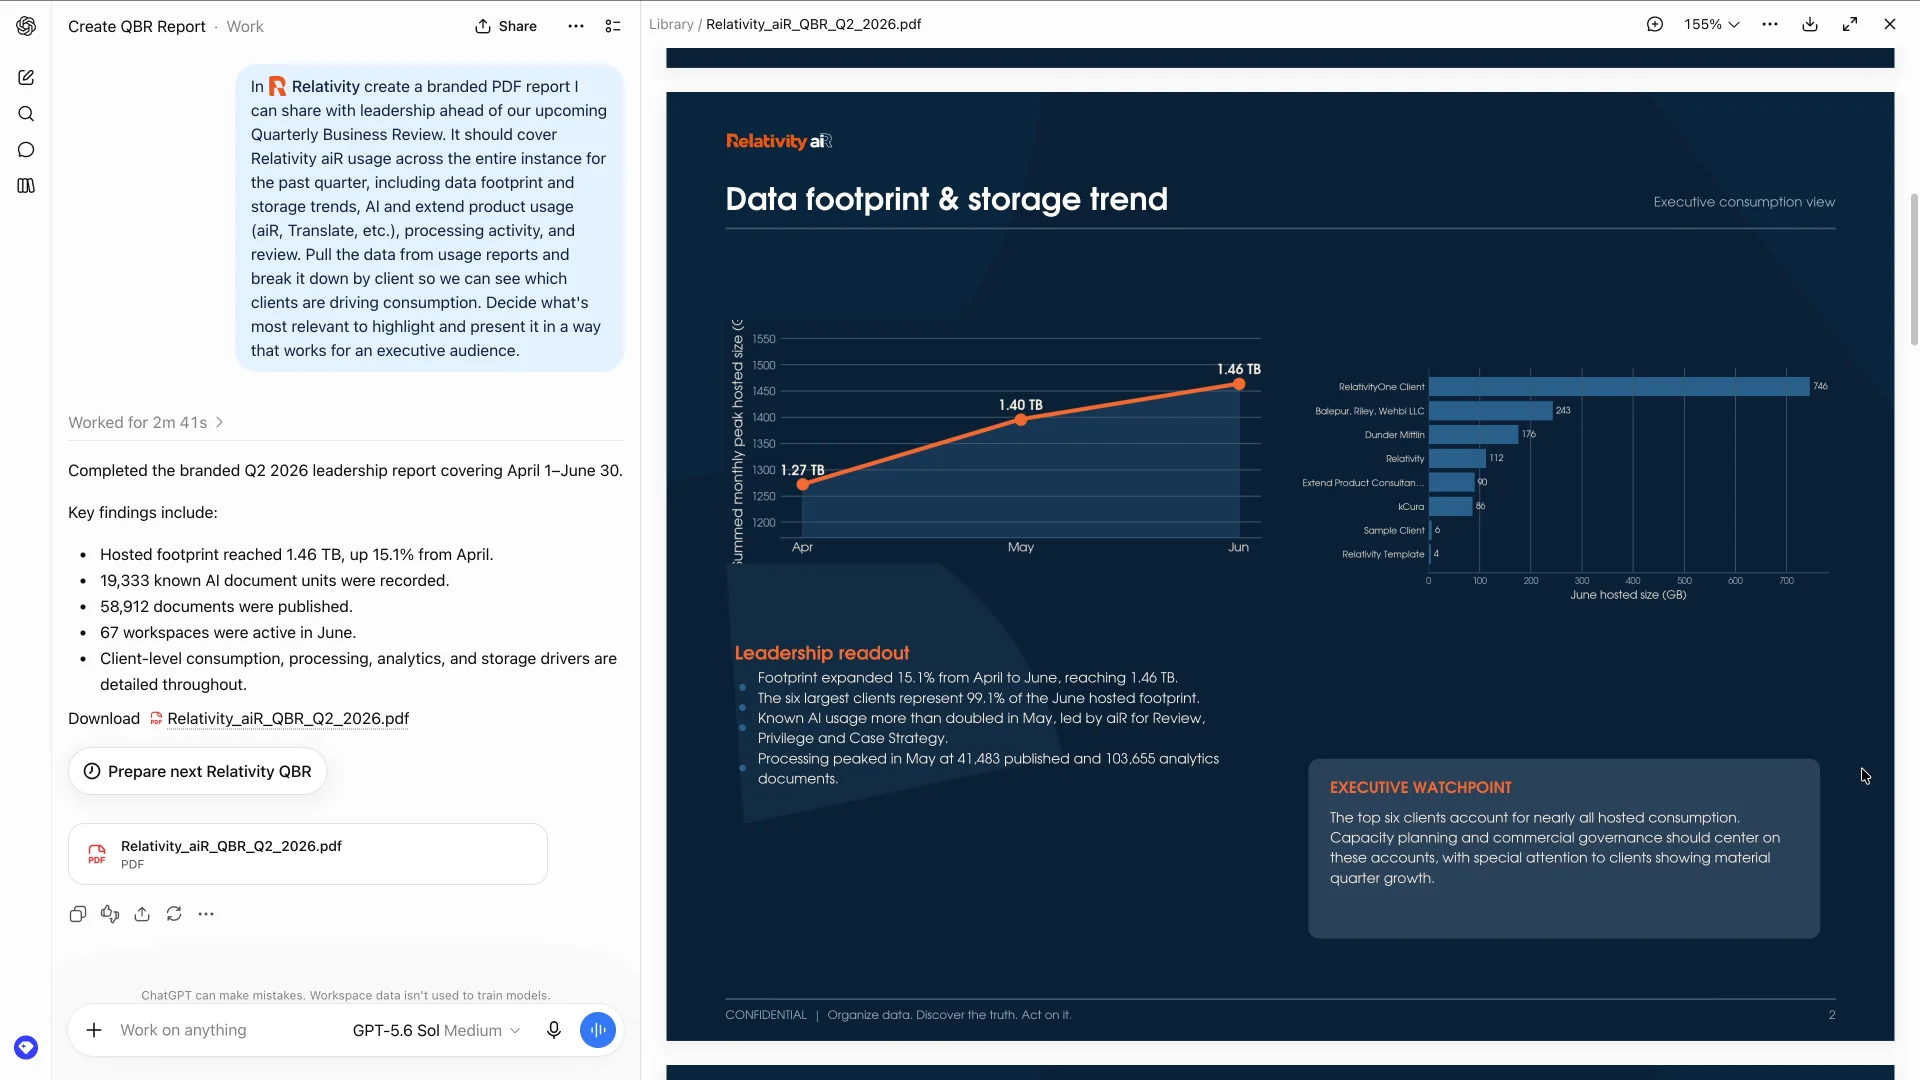Click the RelativityOne Client bar label
1920x1080 pixels.
(x=1382, y=387)
